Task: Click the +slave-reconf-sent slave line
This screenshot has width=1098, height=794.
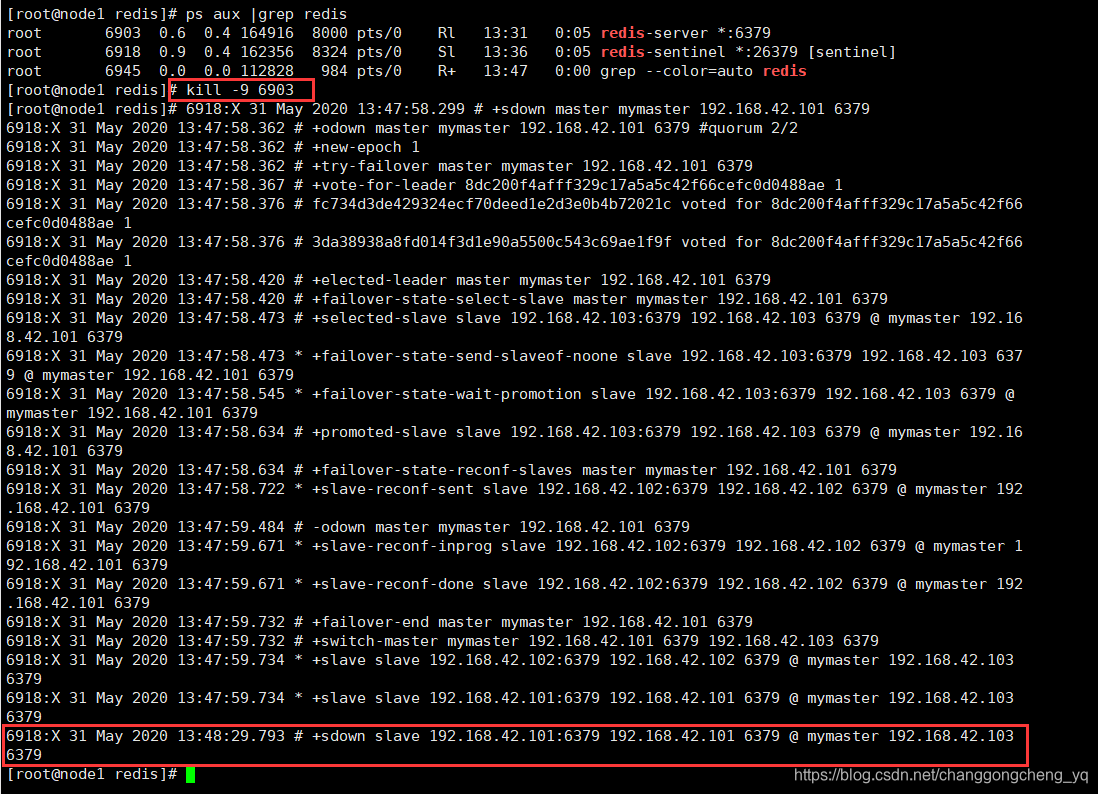Action: click(x=515, y=498)
